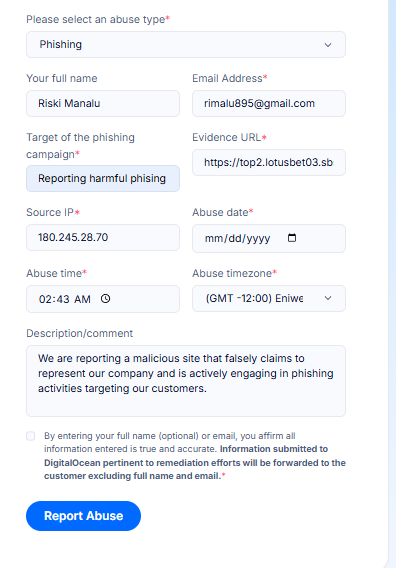
Task: Click the 'Please select an abuse type' label
Action: coord(98,19)
